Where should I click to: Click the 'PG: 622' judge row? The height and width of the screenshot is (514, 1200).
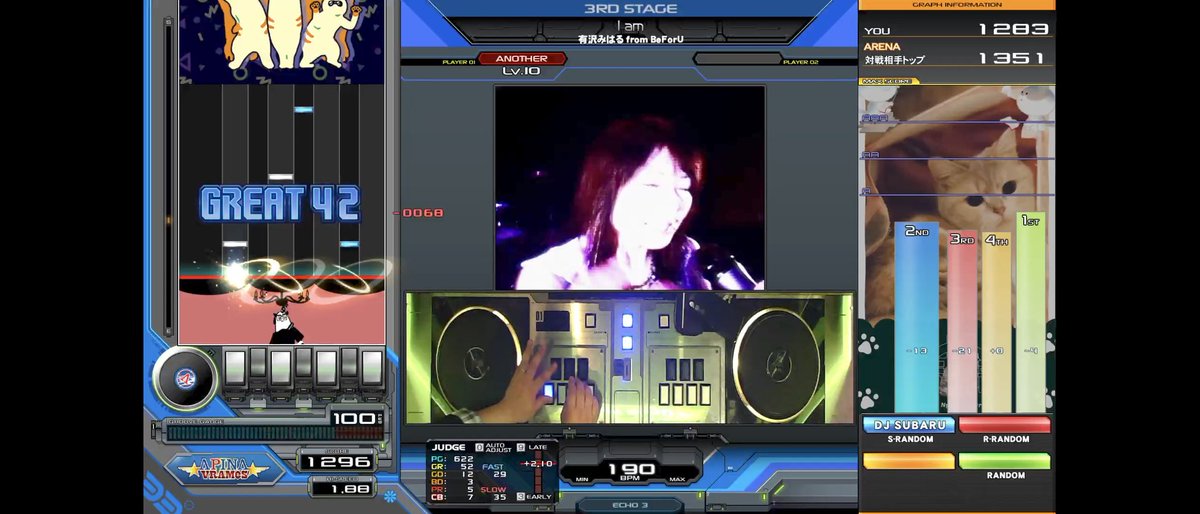click(452, 459)
